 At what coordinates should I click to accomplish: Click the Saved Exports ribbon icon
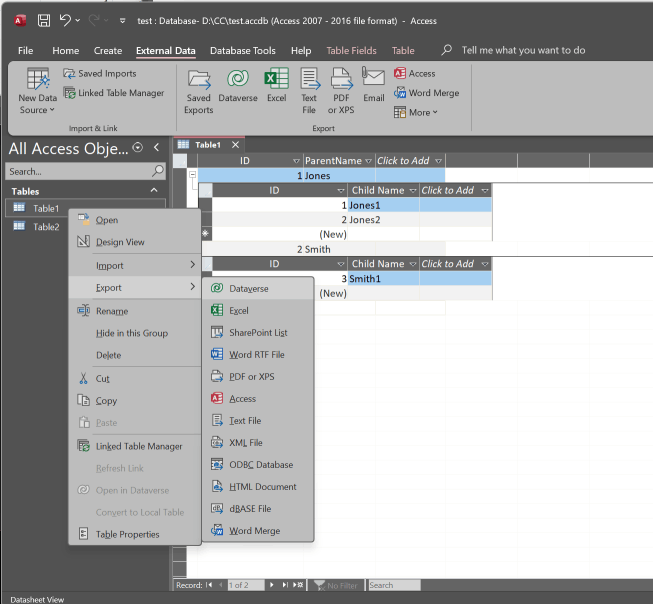coord(199,92)
